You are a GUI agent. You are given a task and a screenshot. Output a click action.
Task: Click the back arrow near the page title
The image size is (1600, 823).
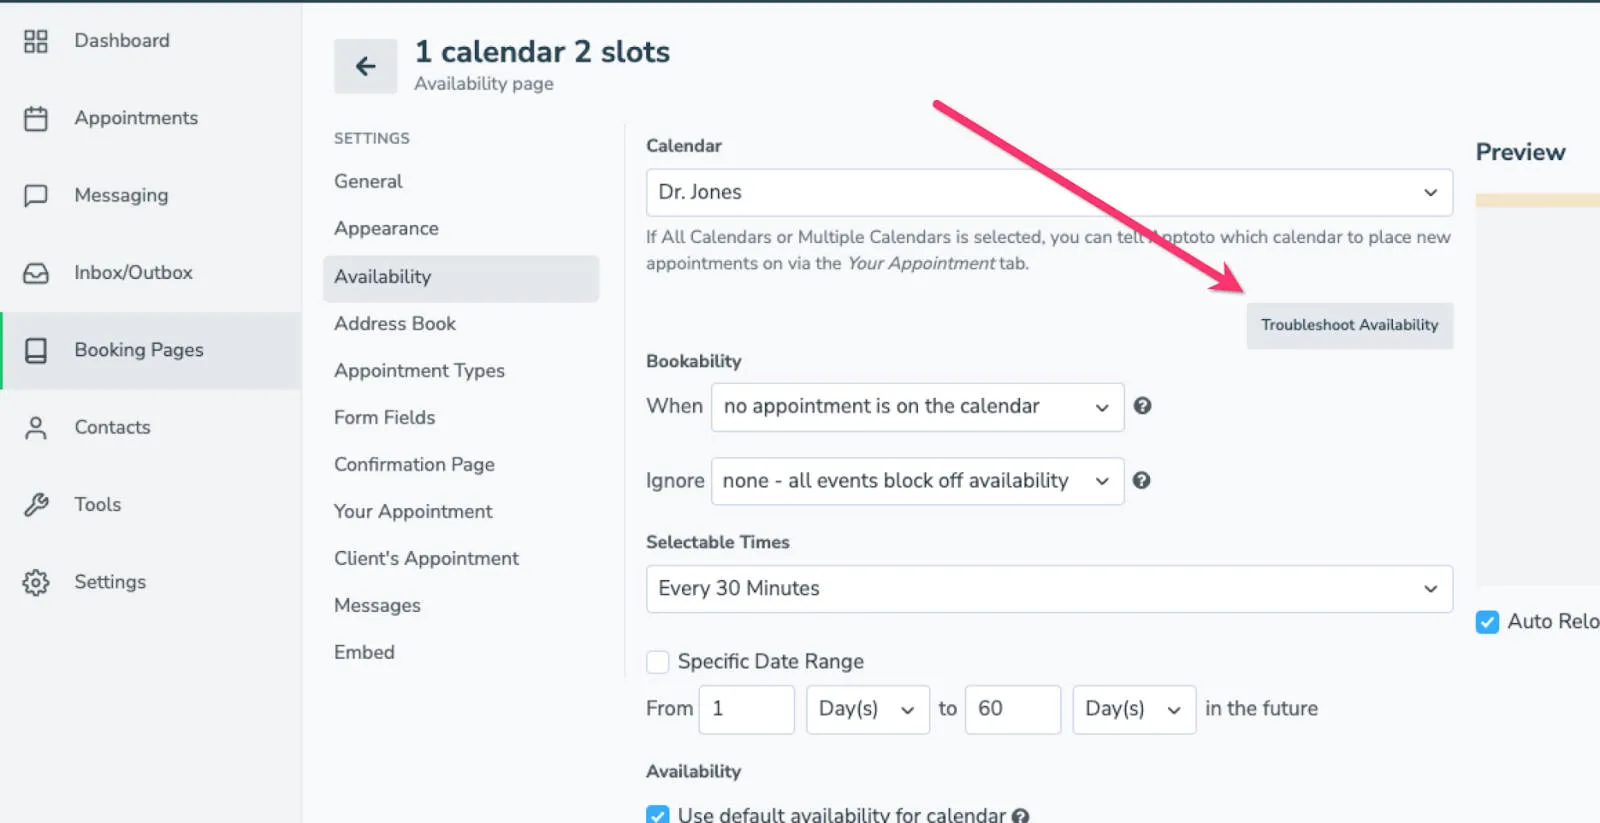click(365, 66)
